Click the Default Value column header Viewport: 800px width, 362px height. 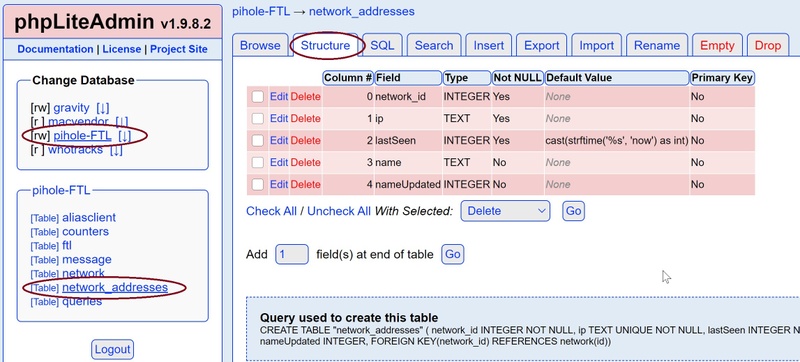coord(617,78)
